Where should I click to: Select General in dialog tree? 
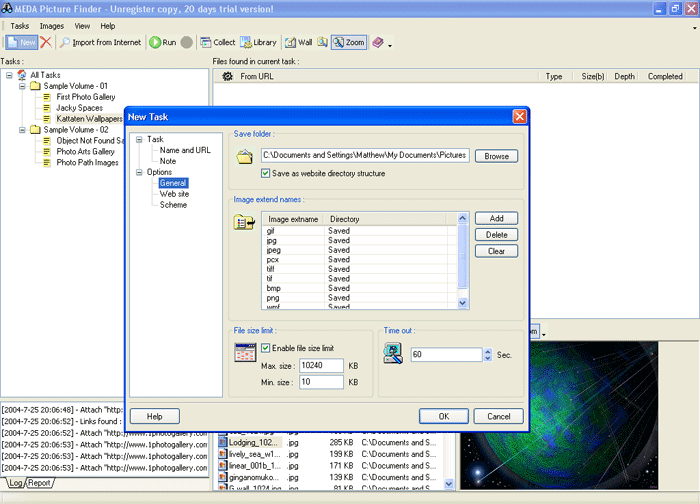tap(173, 183)
